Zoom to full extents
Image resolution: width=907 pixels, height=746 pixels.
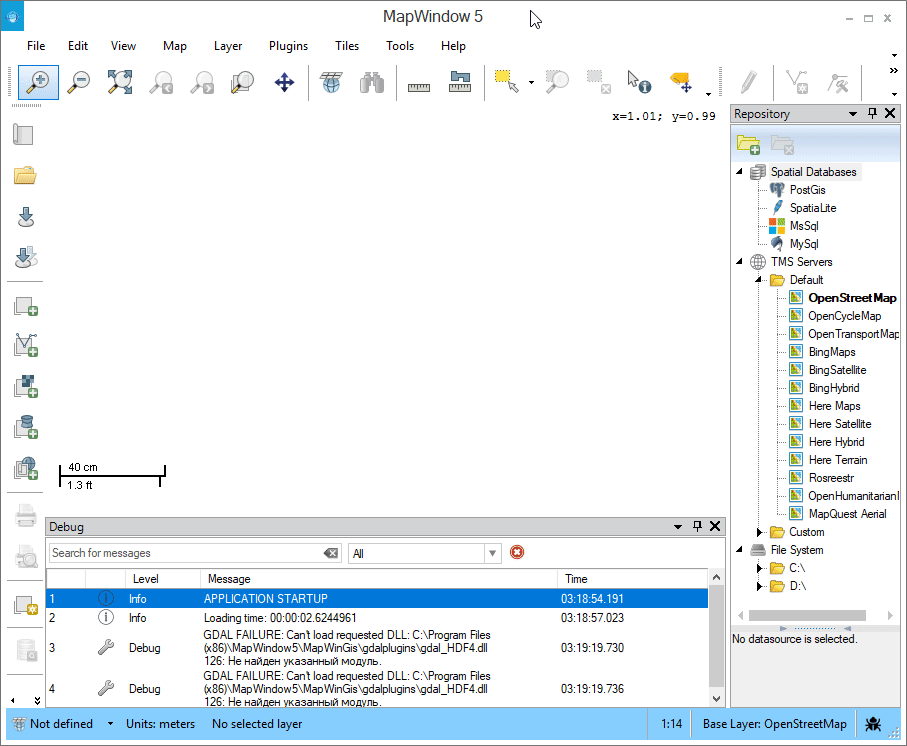coord(120,83)
